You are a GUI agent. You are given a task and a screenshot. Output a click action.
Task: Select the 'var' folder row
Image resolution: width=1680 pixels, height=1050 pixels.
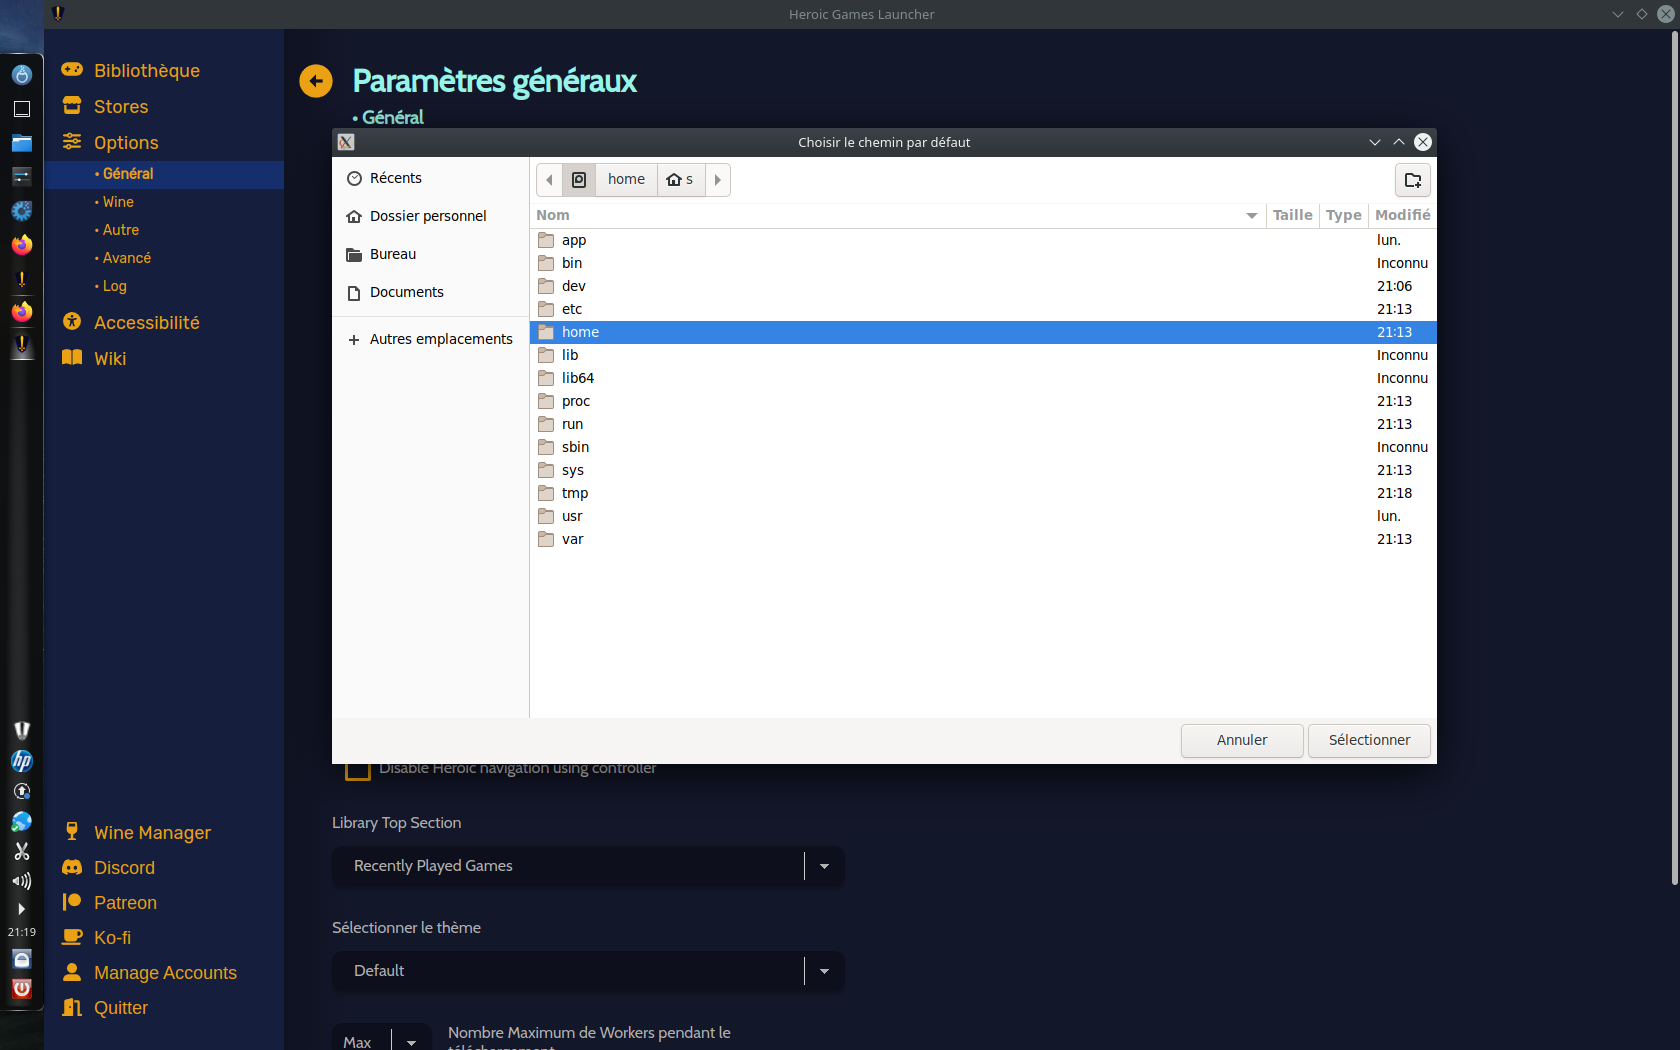pos(983,539)
